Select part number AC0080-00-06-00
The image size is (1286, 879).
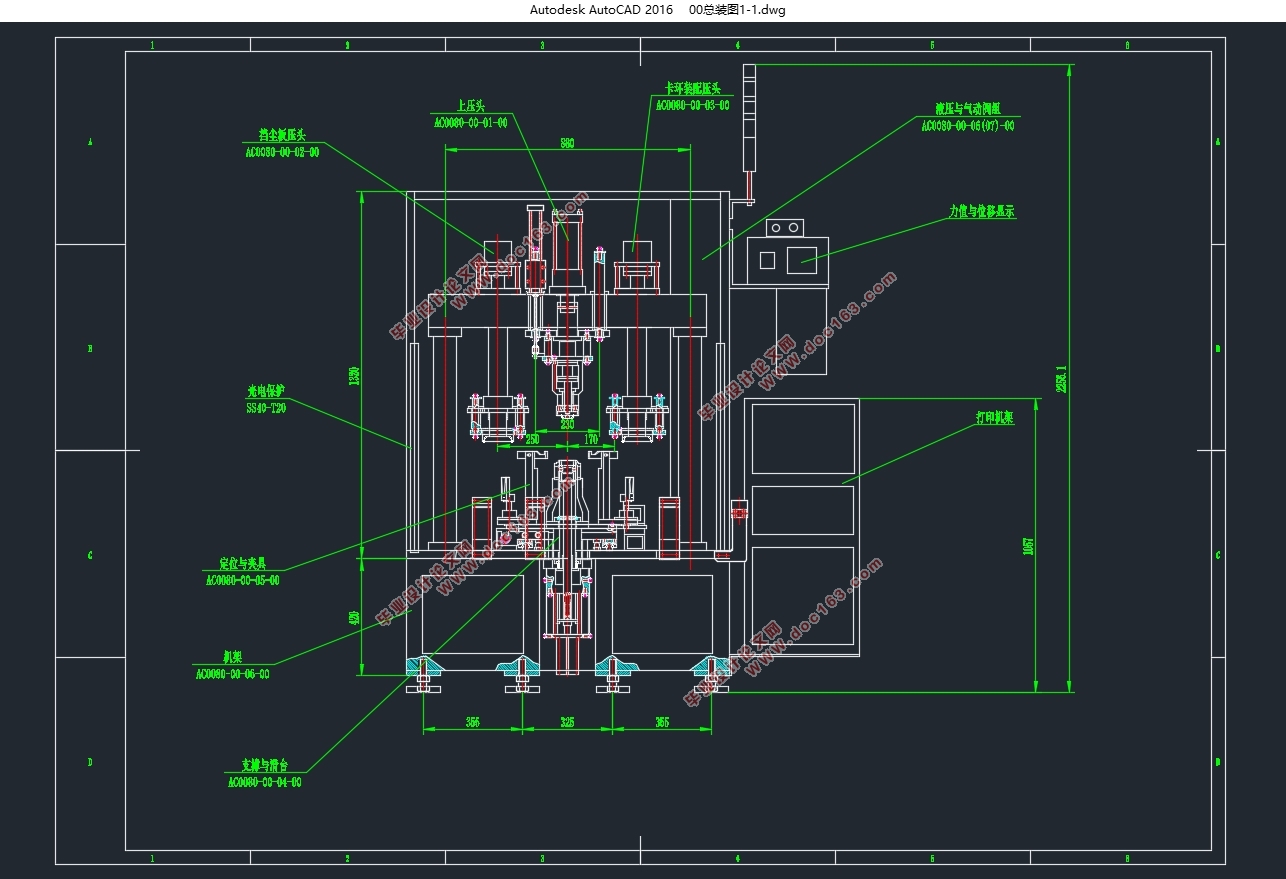point(233,674)
